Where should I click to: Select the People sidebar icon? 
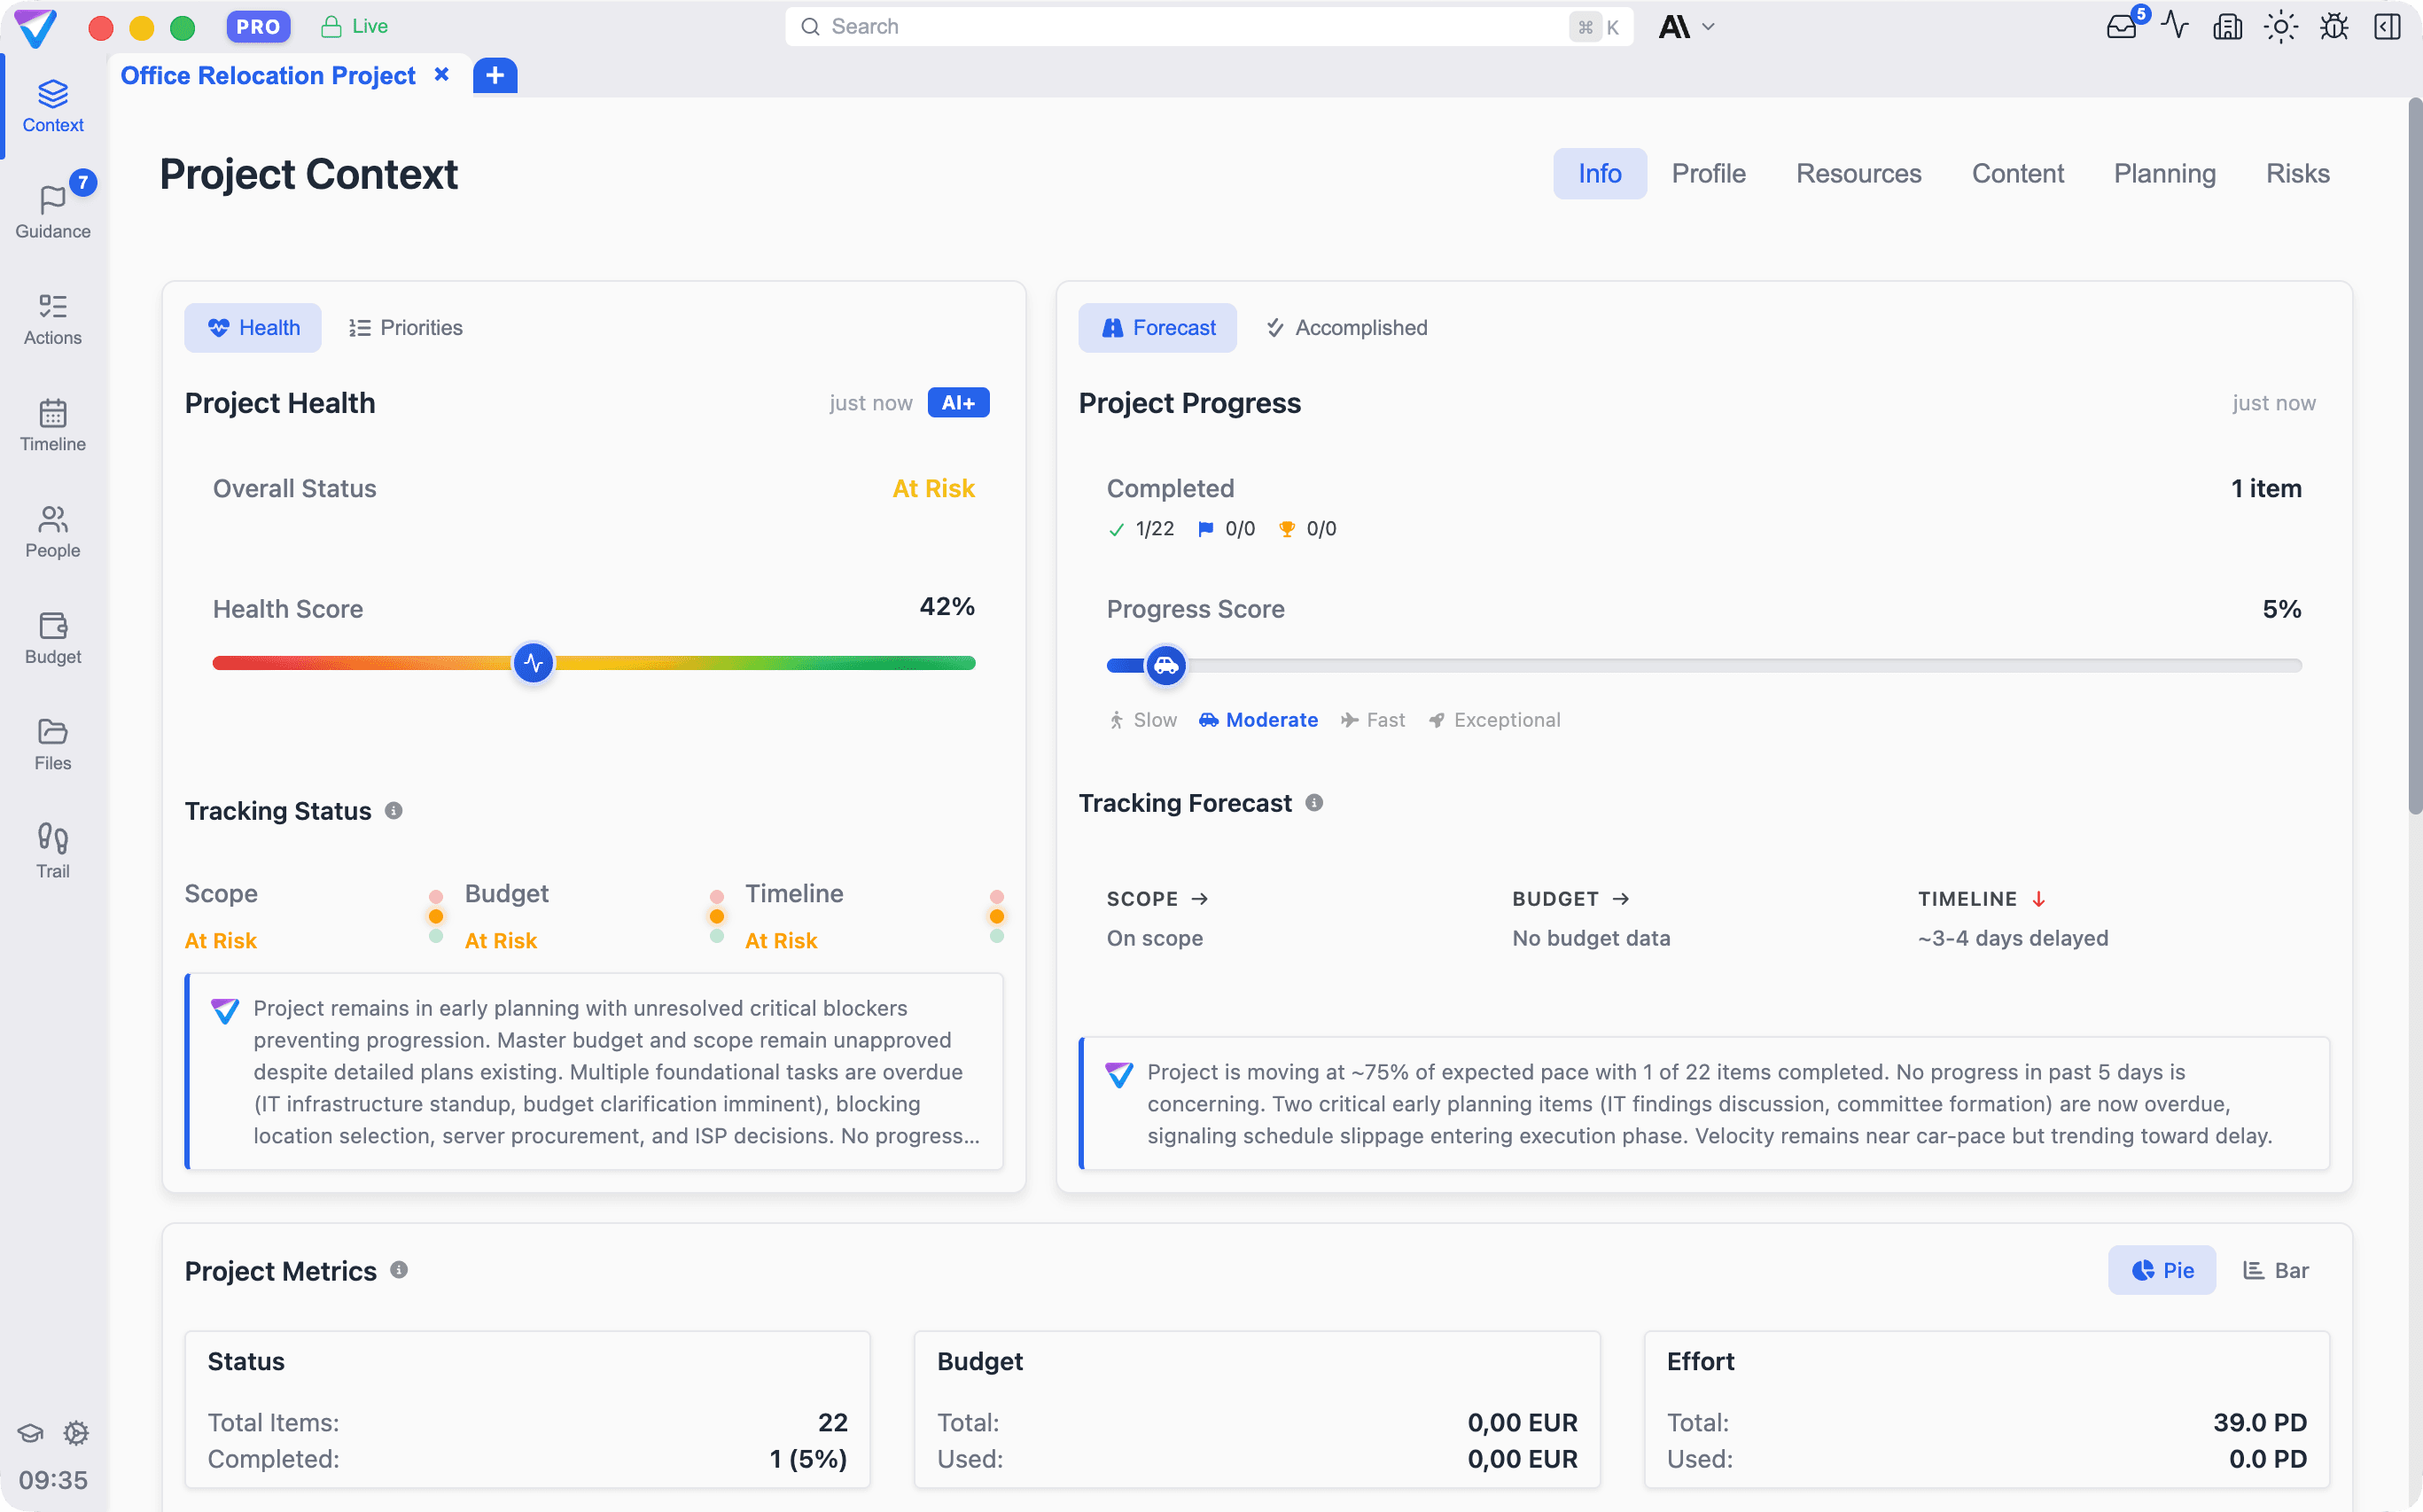pos(52,531)
